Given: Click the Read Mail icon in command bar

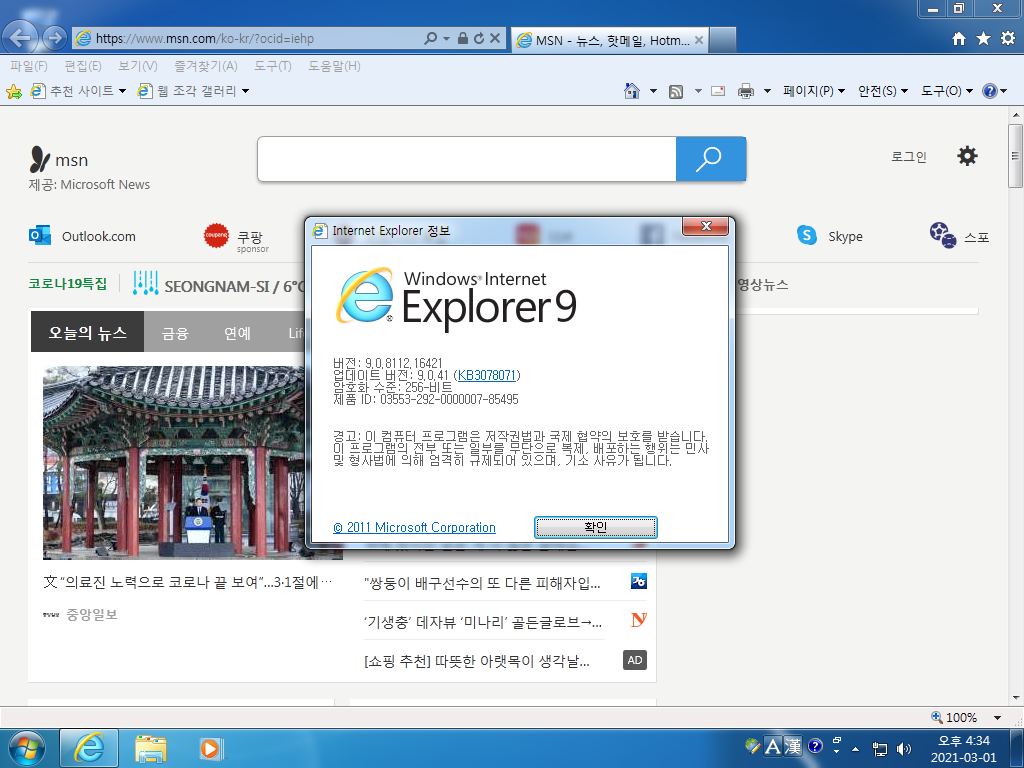Looking at the screenshot, I should pos(718,91).
